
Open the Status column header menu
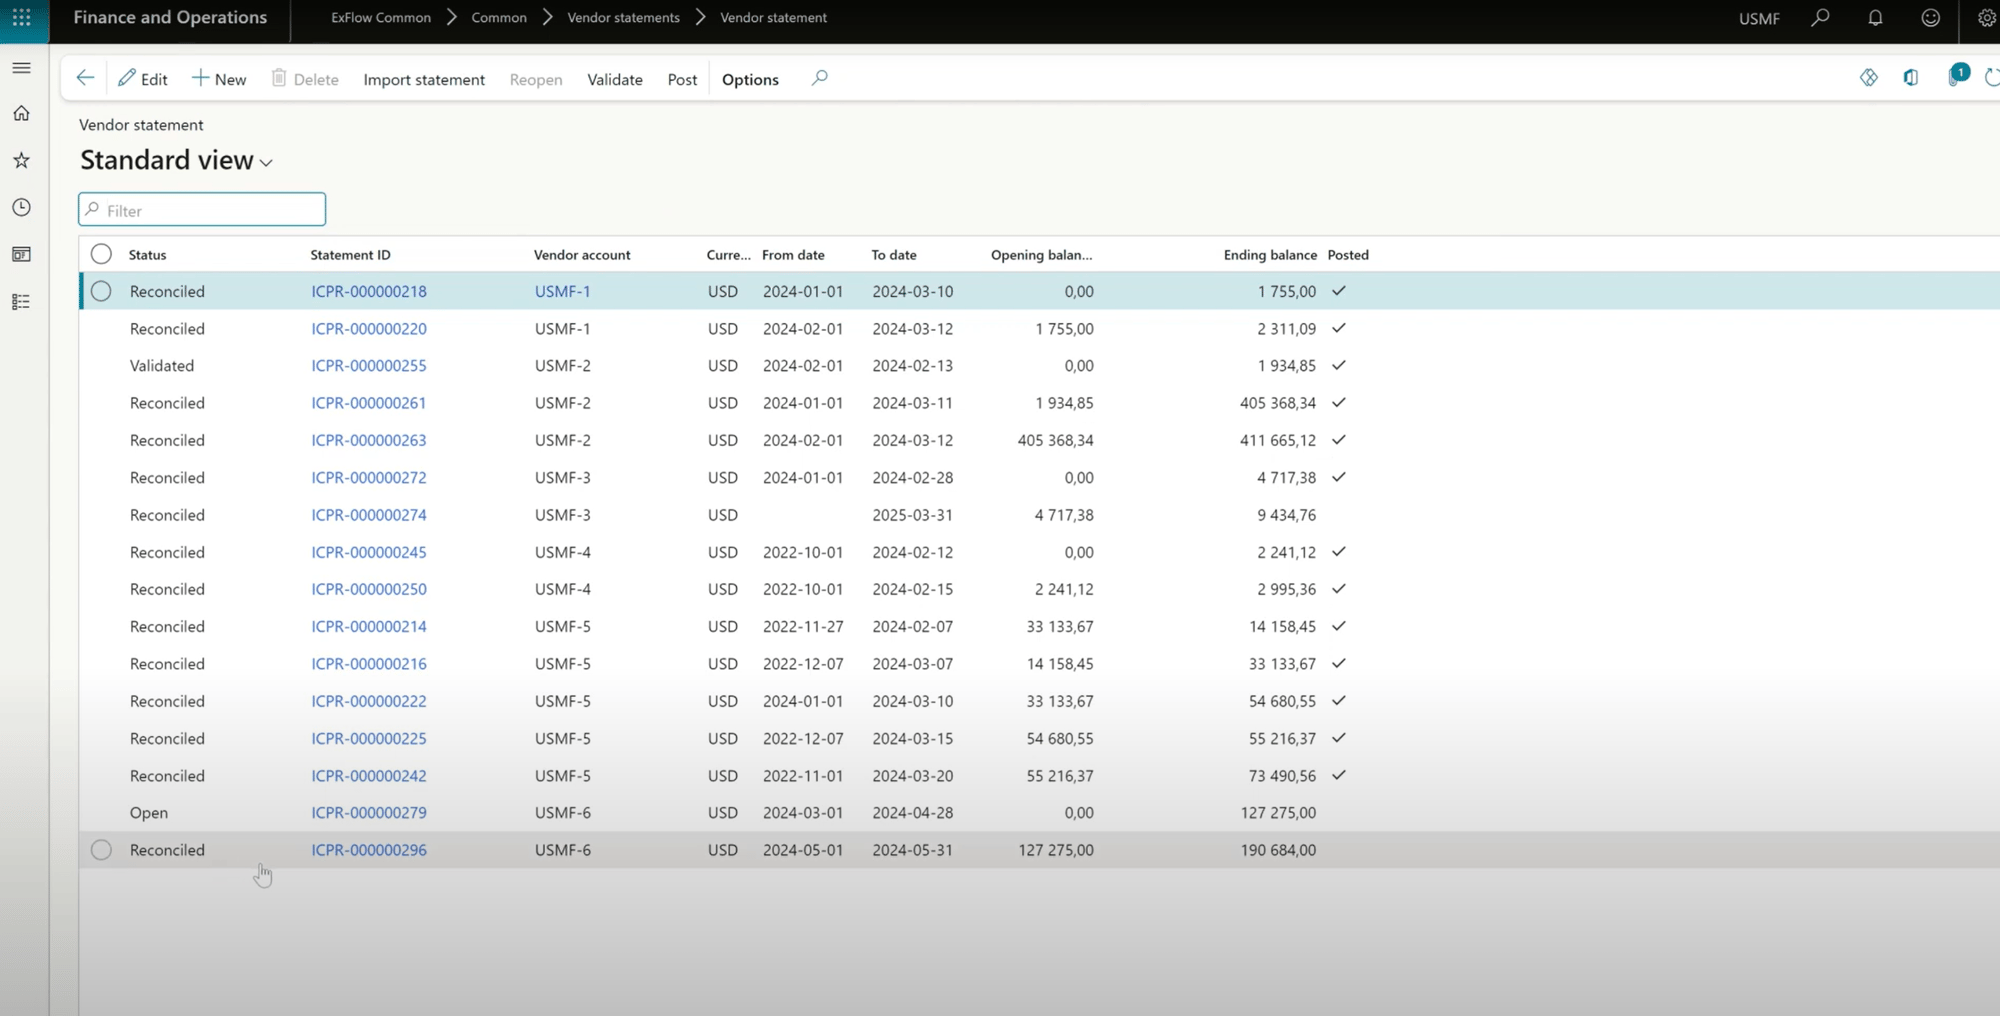(147, 255)
